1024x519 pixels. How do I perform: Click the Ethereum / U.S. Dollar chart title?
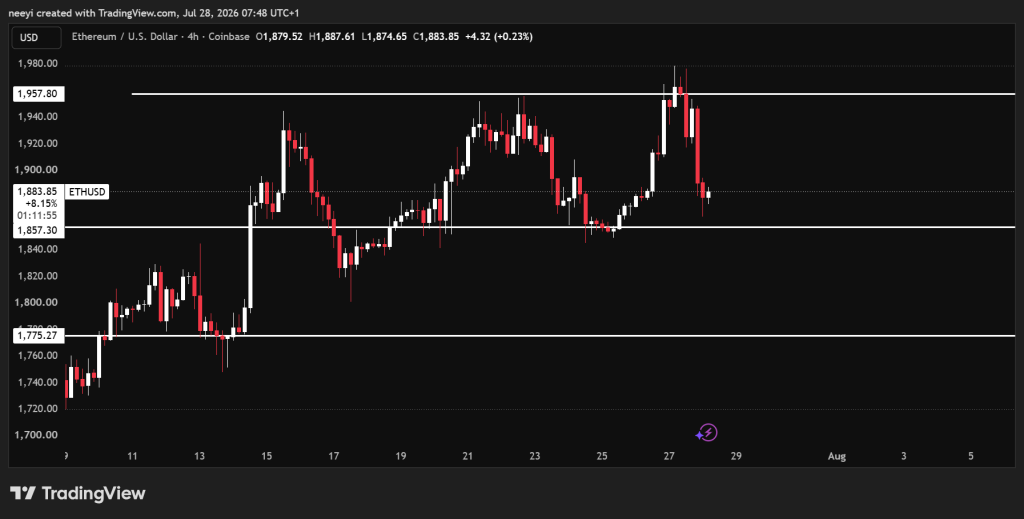coord(124,37)
